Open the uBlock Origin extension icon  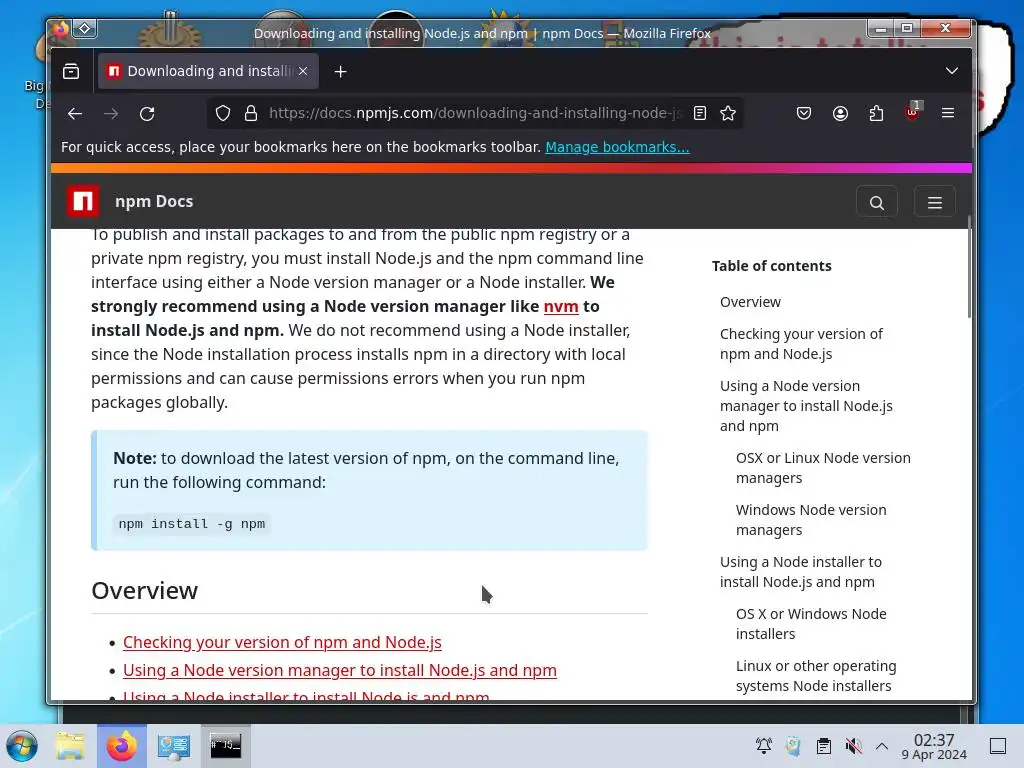pos(912,112)
